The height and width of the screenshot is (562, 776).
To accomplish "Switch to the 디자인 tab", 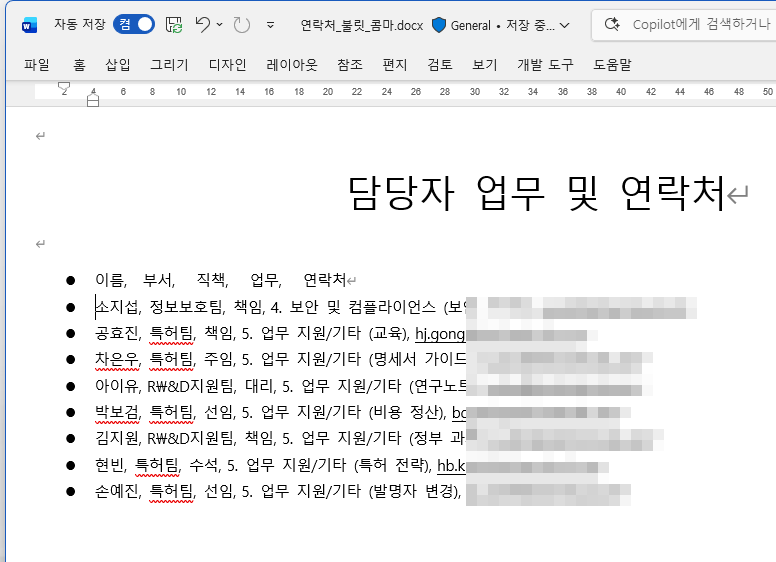I will click(227, 65).
